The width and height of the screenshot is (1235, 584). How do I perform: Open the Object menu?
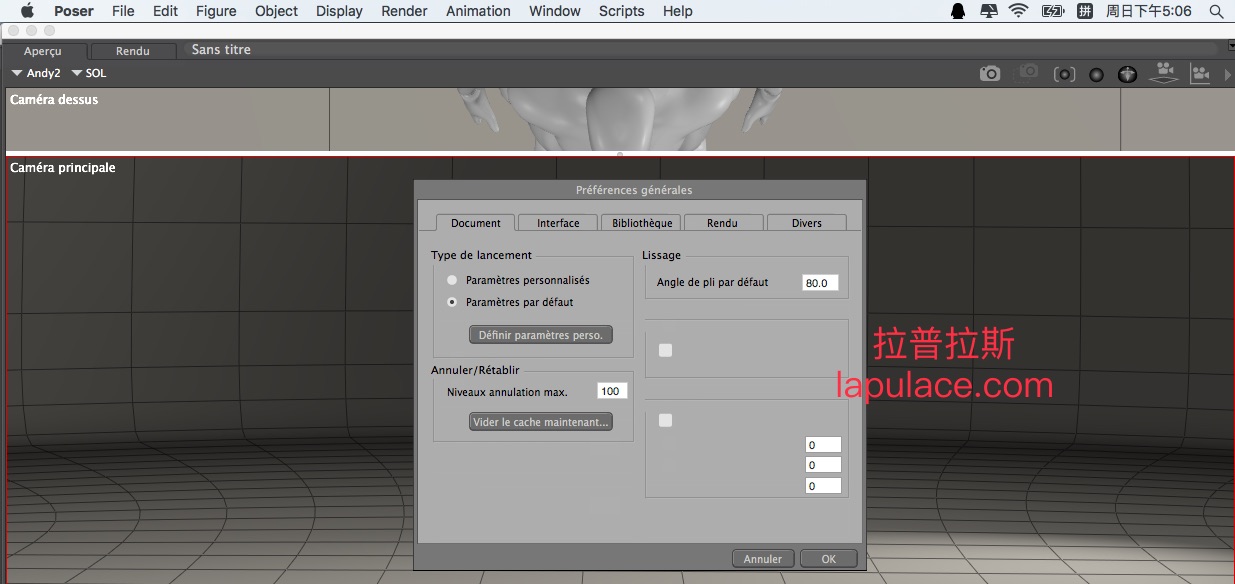coord(277,11)
